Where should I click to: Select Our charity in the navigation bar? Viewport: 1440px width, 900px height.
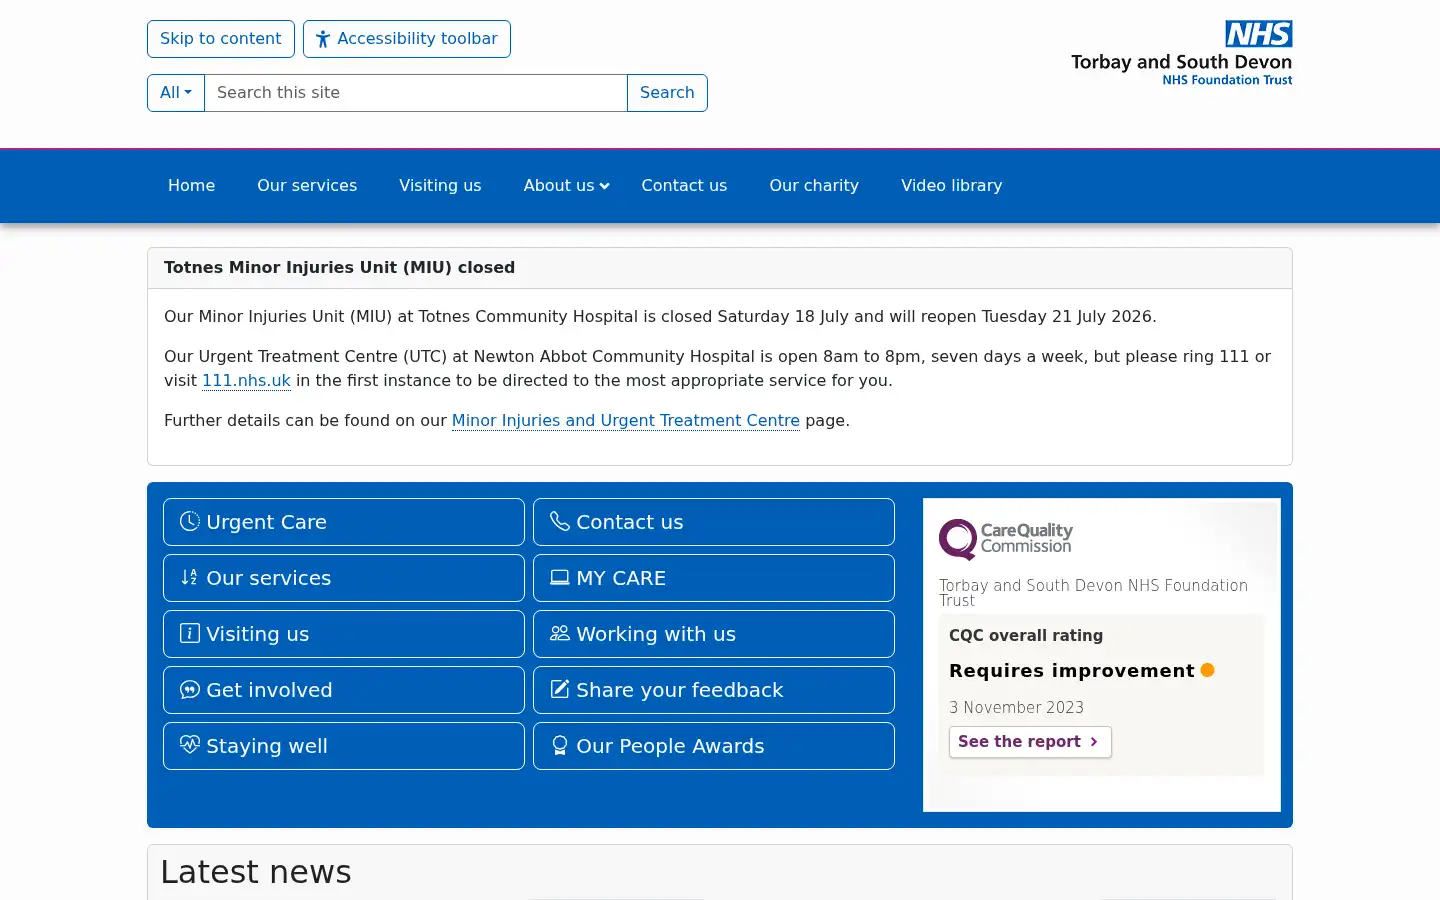tap(814, 185)
